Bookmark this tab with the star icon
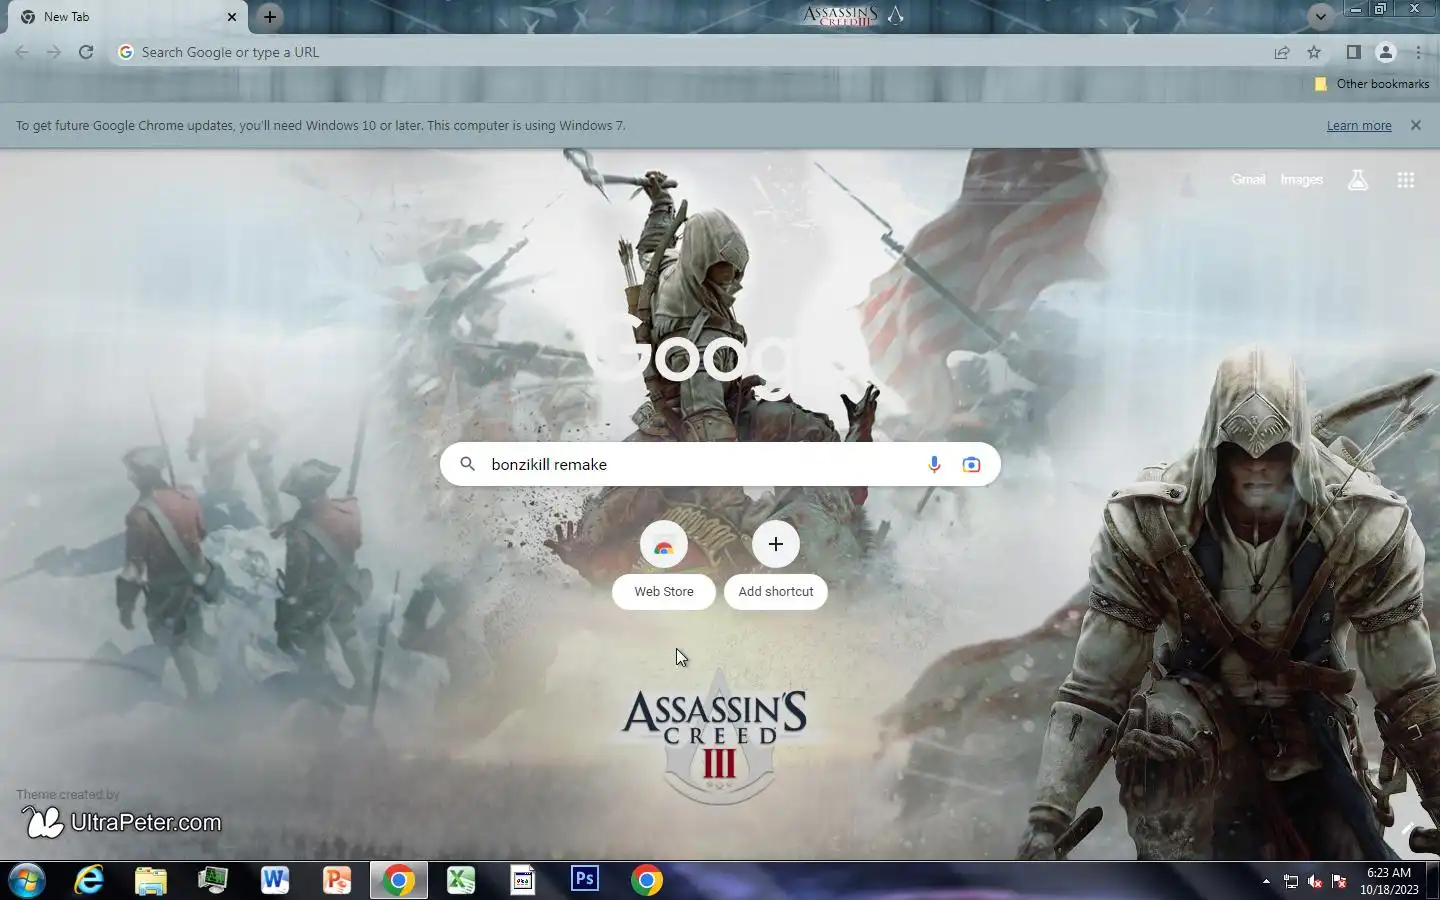This screenshot has width=1440, height=900. click(1314, 52)
